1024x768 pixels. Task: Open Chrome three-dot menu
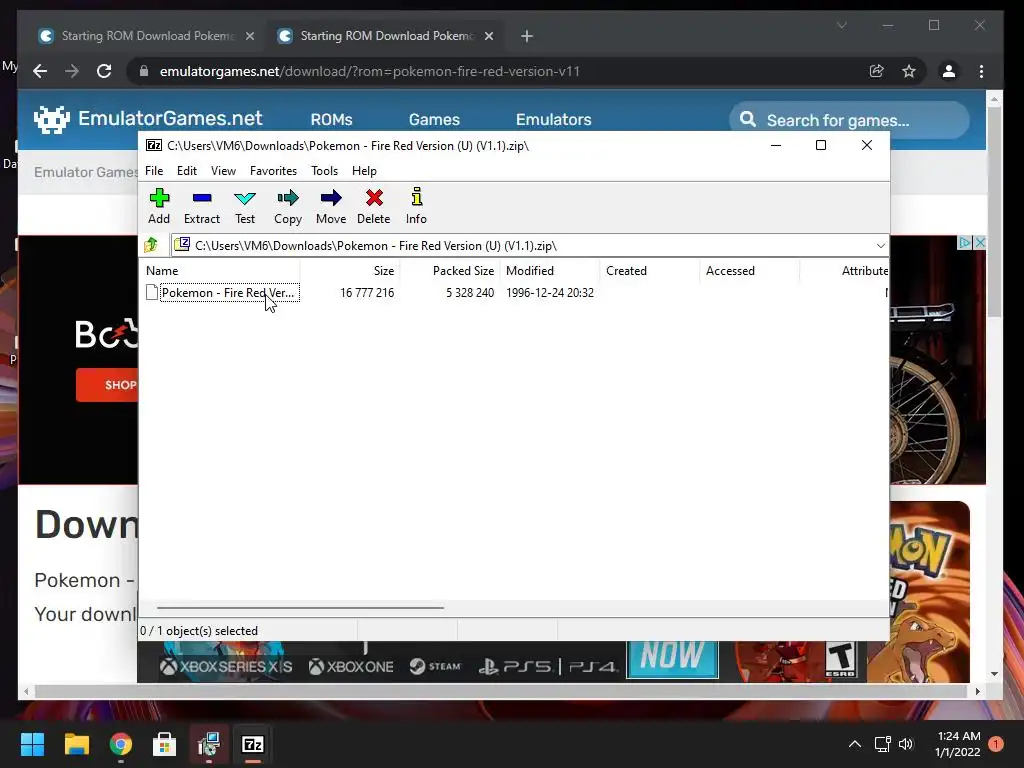pyautogui.click(x=981, y=71)
